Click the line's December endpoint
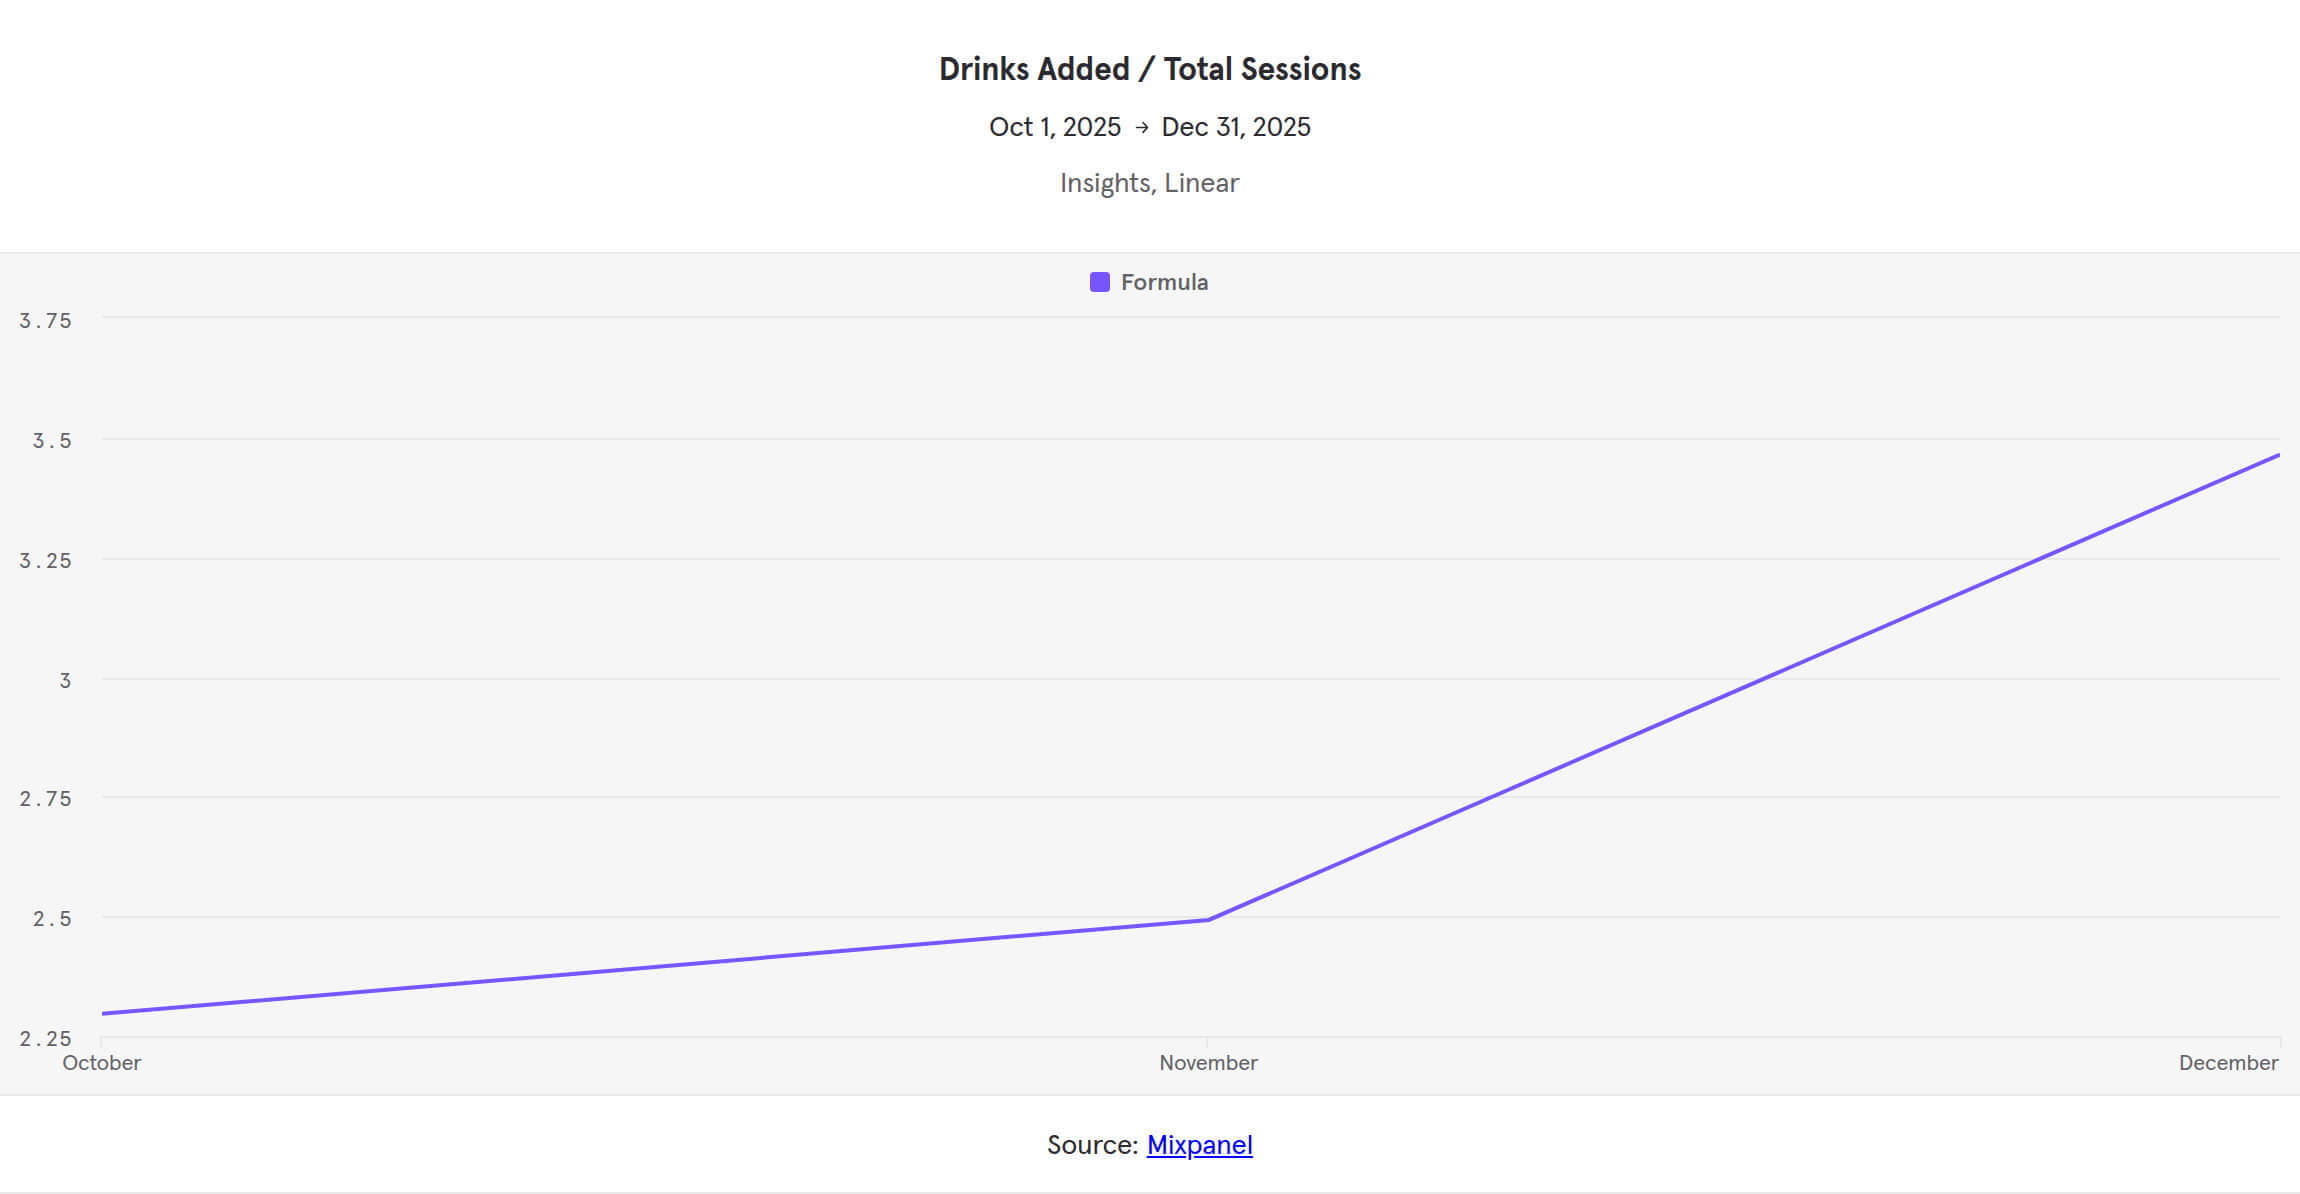2300x1194 pixels. [x=2280, y=455]
